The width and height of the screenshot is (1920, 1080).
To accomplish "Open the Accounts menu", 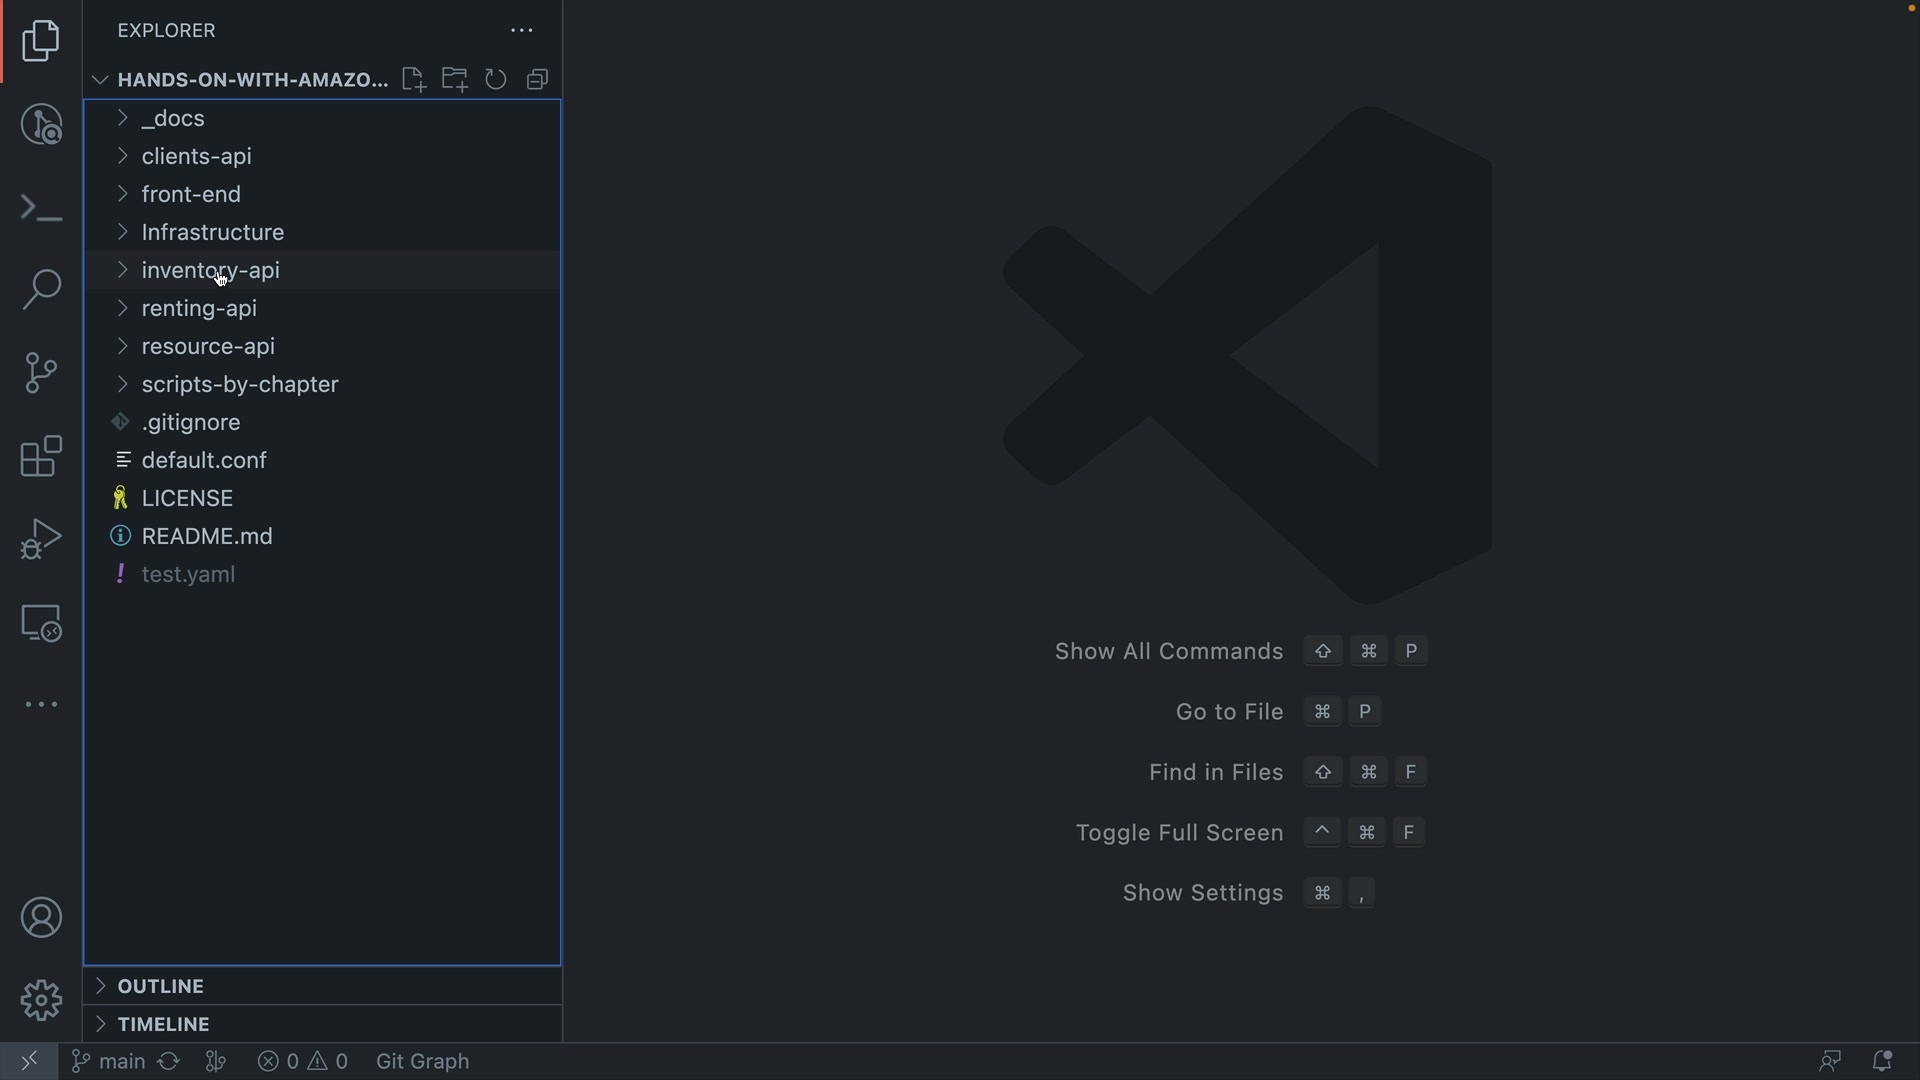I will pos(41,918).
